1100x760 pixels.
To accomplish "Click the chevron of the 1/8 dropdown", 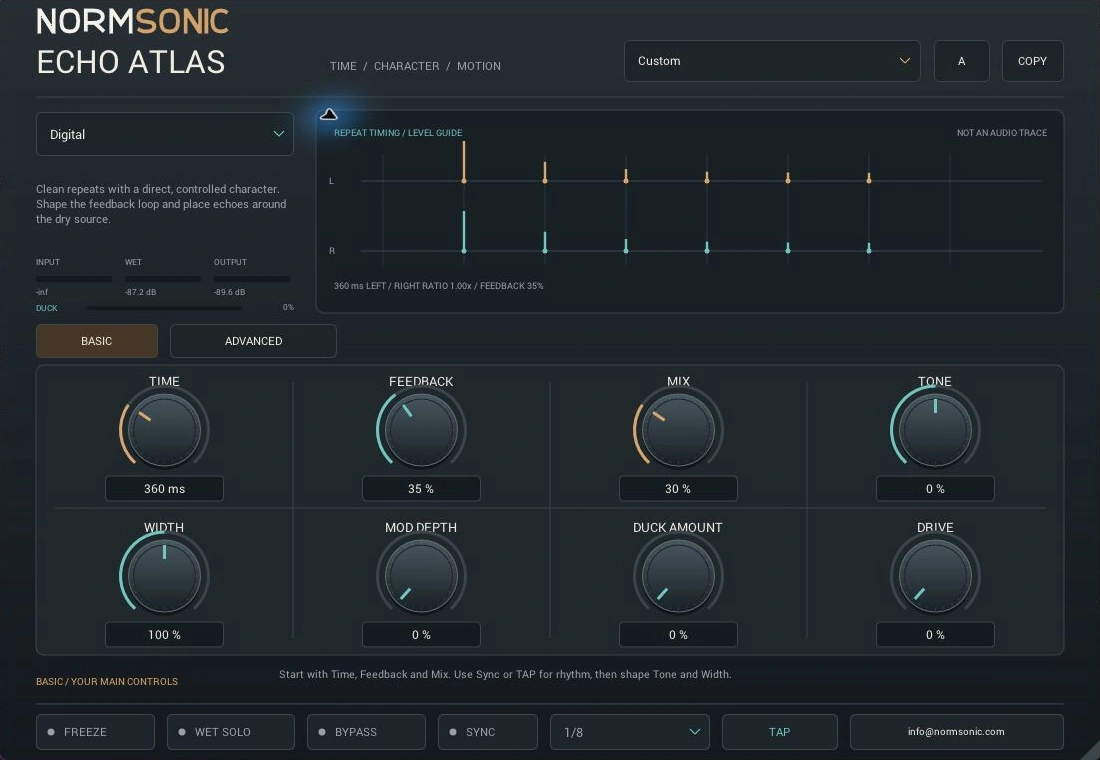I will [x=695, y=732].
